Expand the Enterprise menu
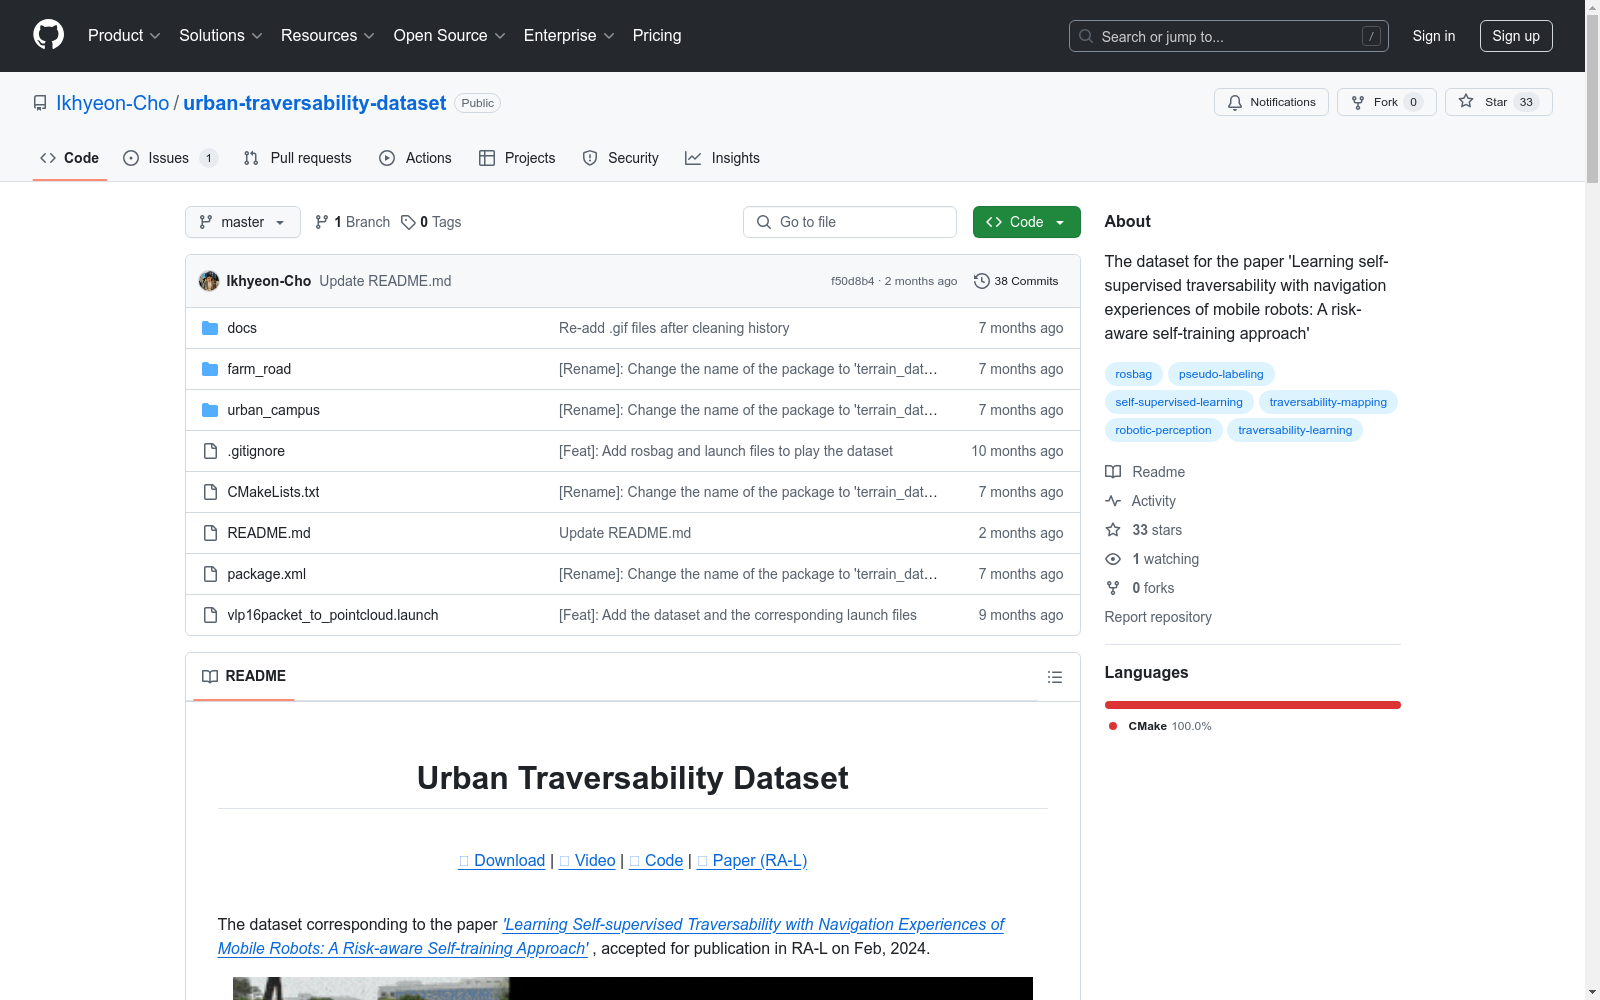This screenshot has width=1600, height=1000. (569, 36)
